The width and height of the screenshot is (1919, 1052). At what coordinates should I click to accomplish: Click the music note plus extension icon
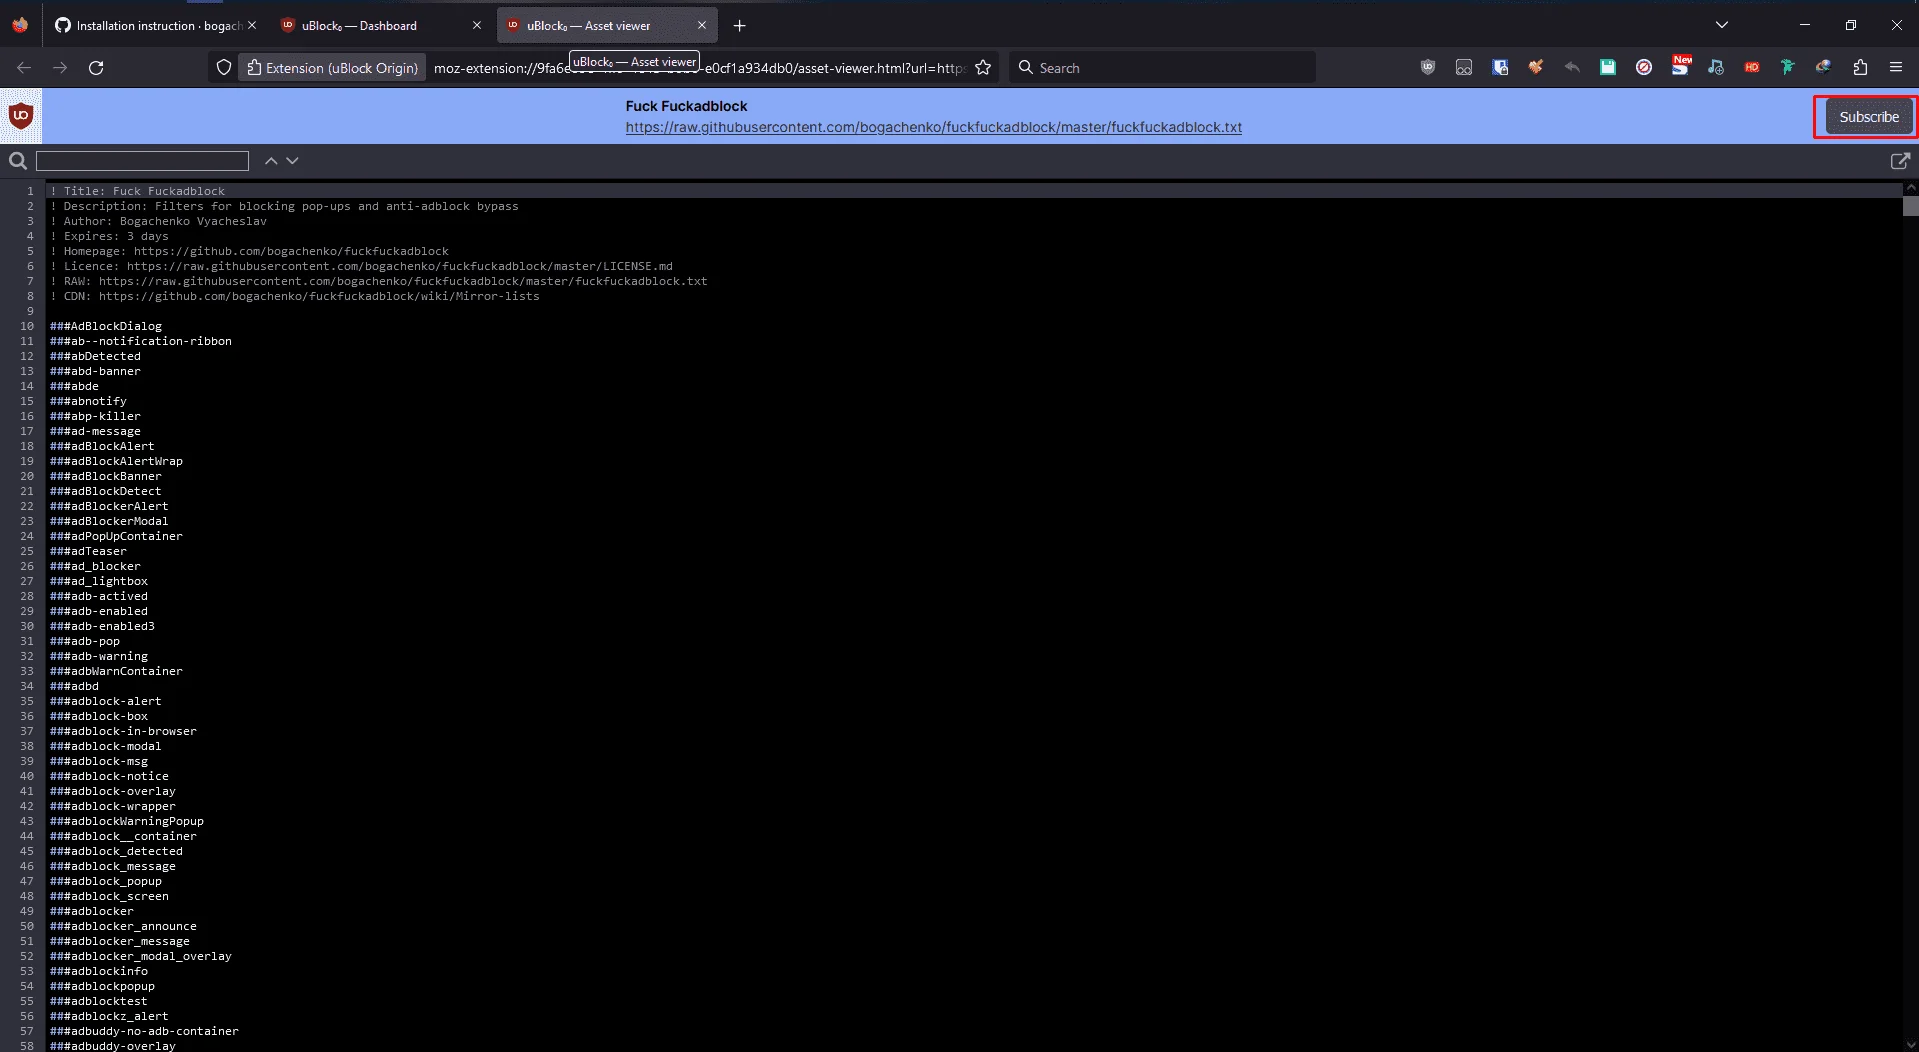tap(1716, 67)
